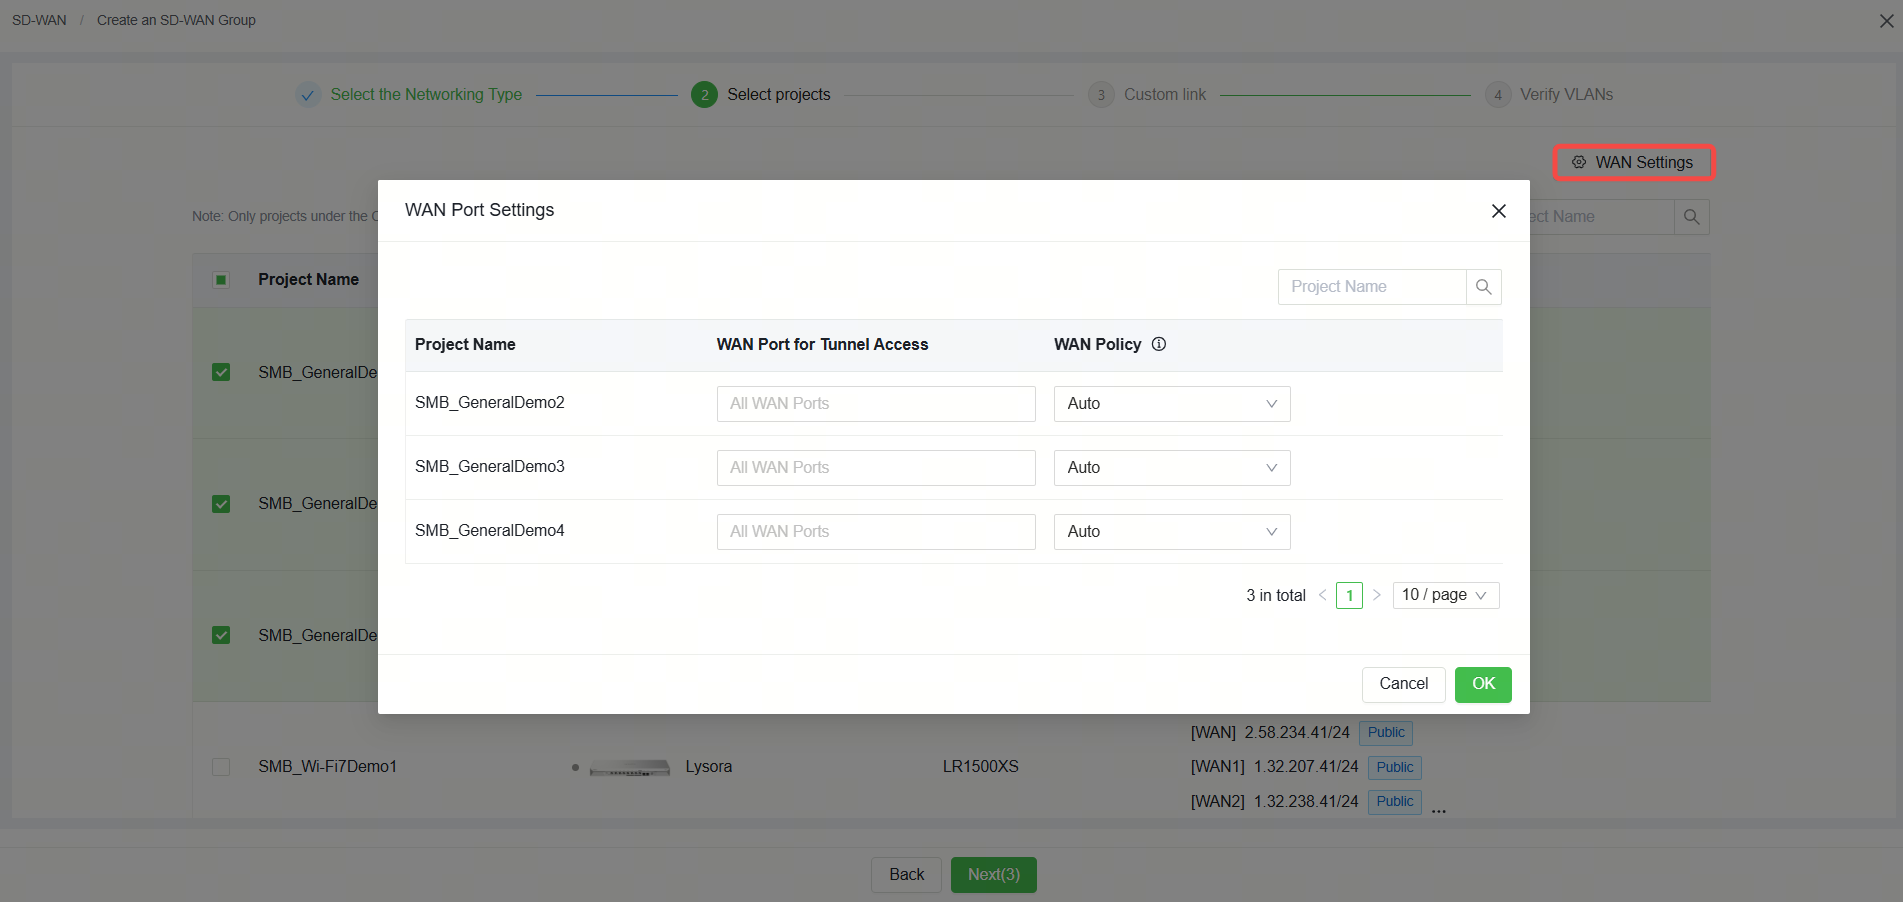Click the Select the Networking Type step
Image resolution: width=1903 pixels, height=902 pixels.
[x=409, y=95]
